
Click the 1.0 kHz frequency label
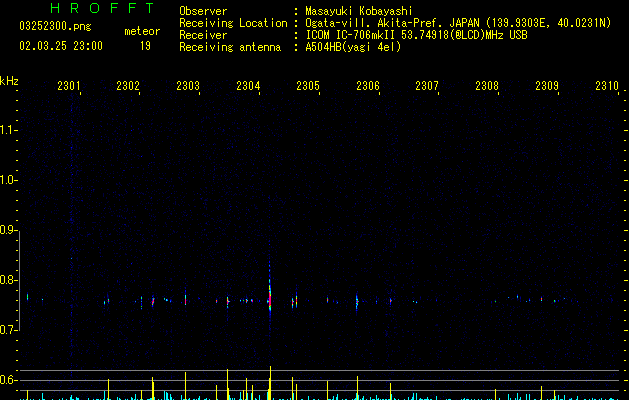(x=8, y=180)
